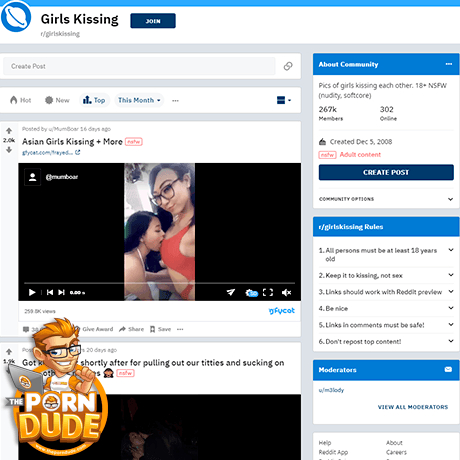Click the Create Post input field
This screenshot has height=460, width=460.
point(139,66)
